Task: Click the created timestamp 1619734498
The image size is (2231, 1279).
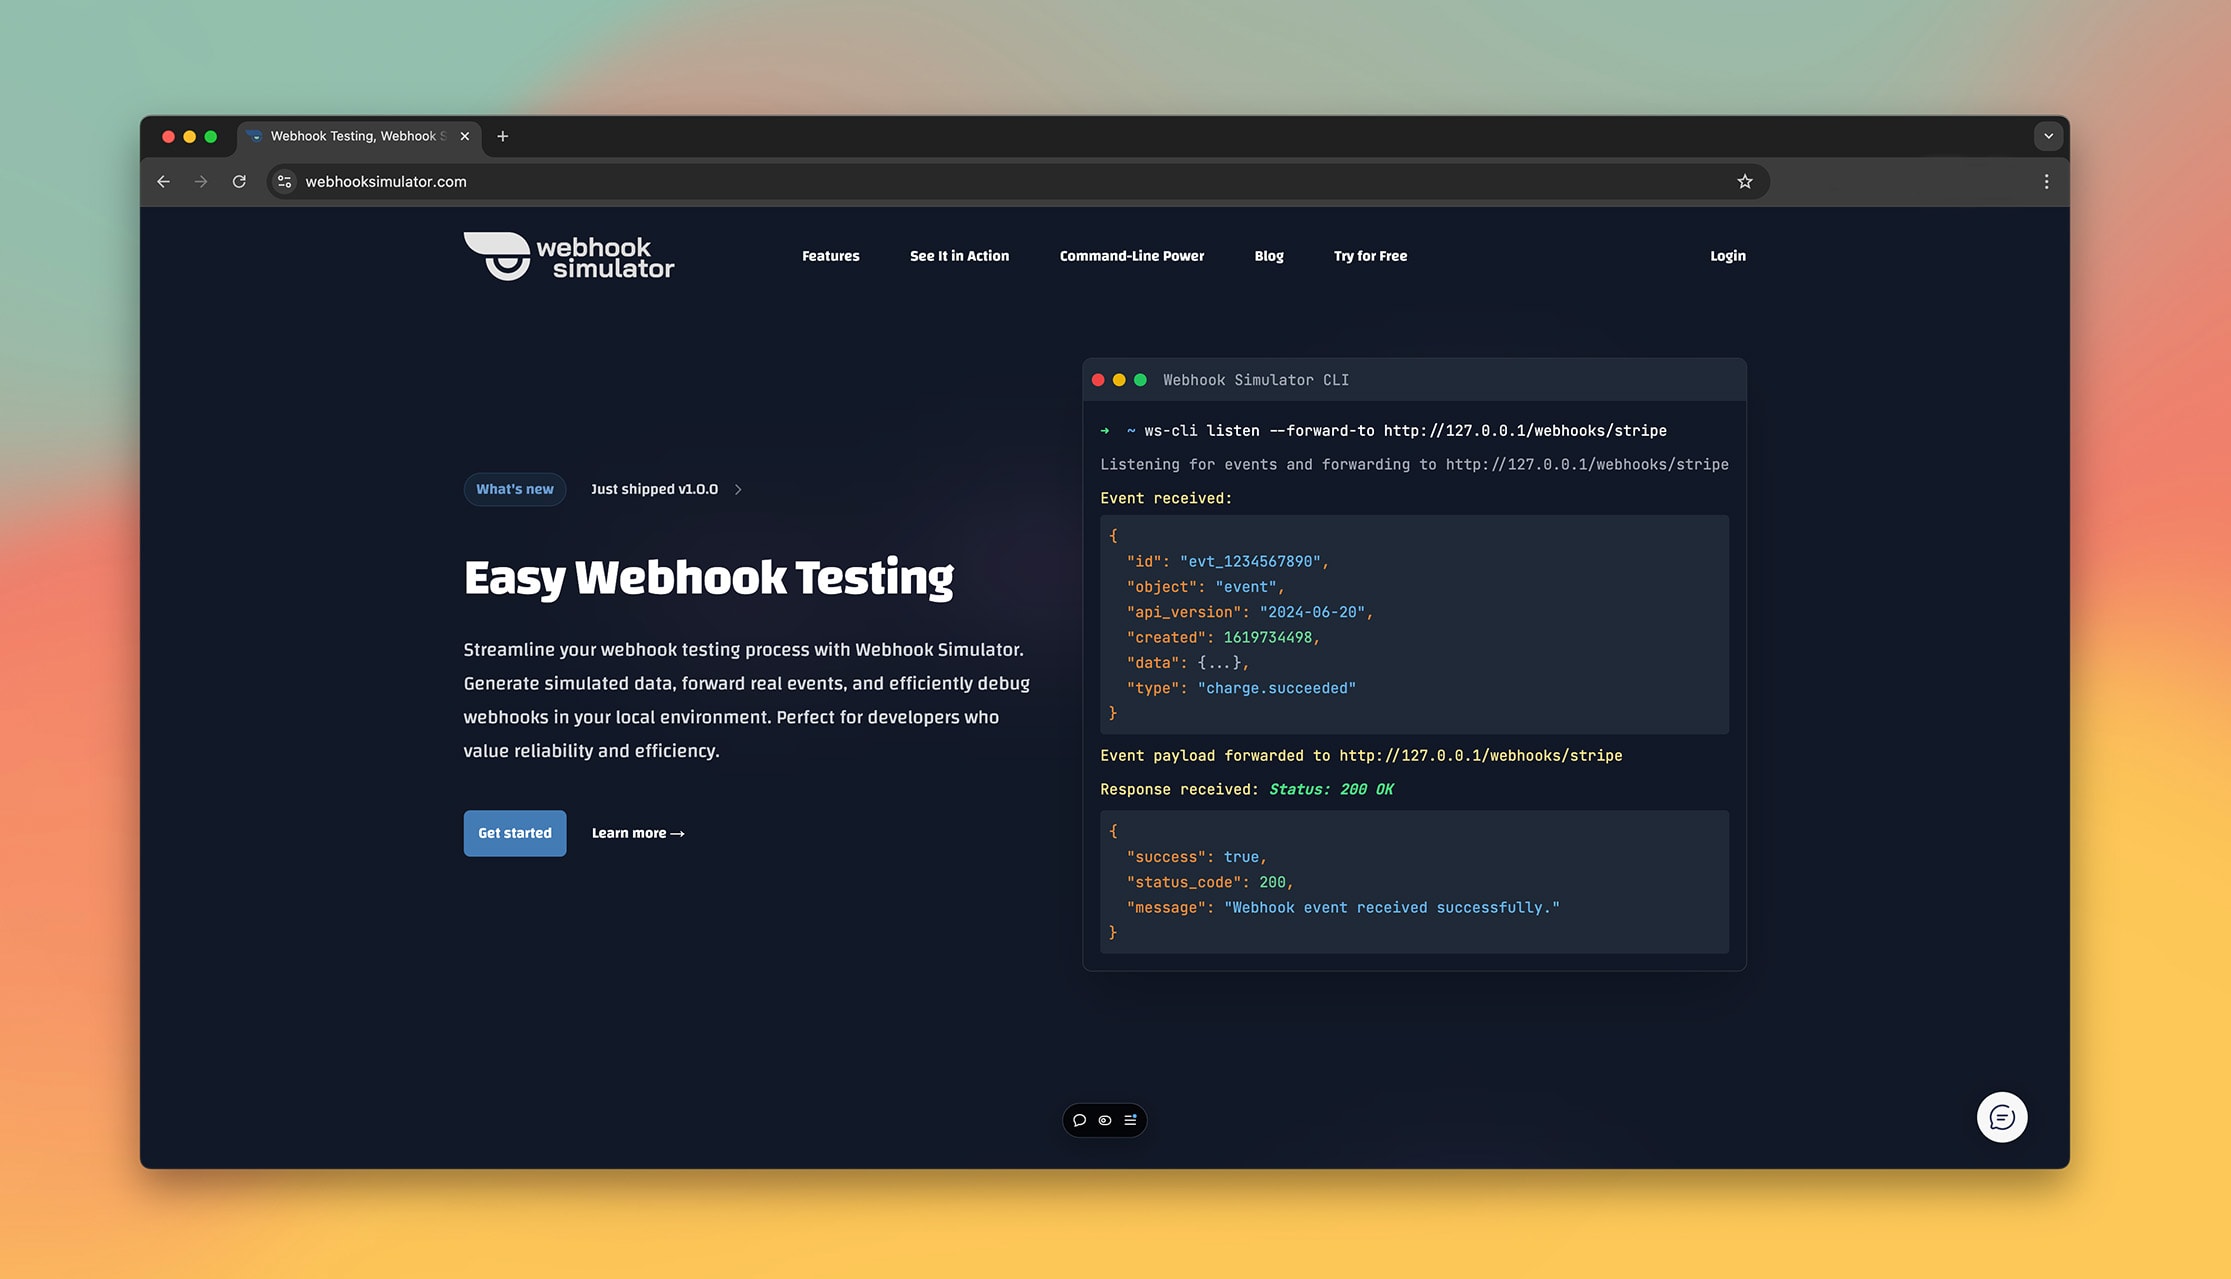Action: [x=1267, y=638]
